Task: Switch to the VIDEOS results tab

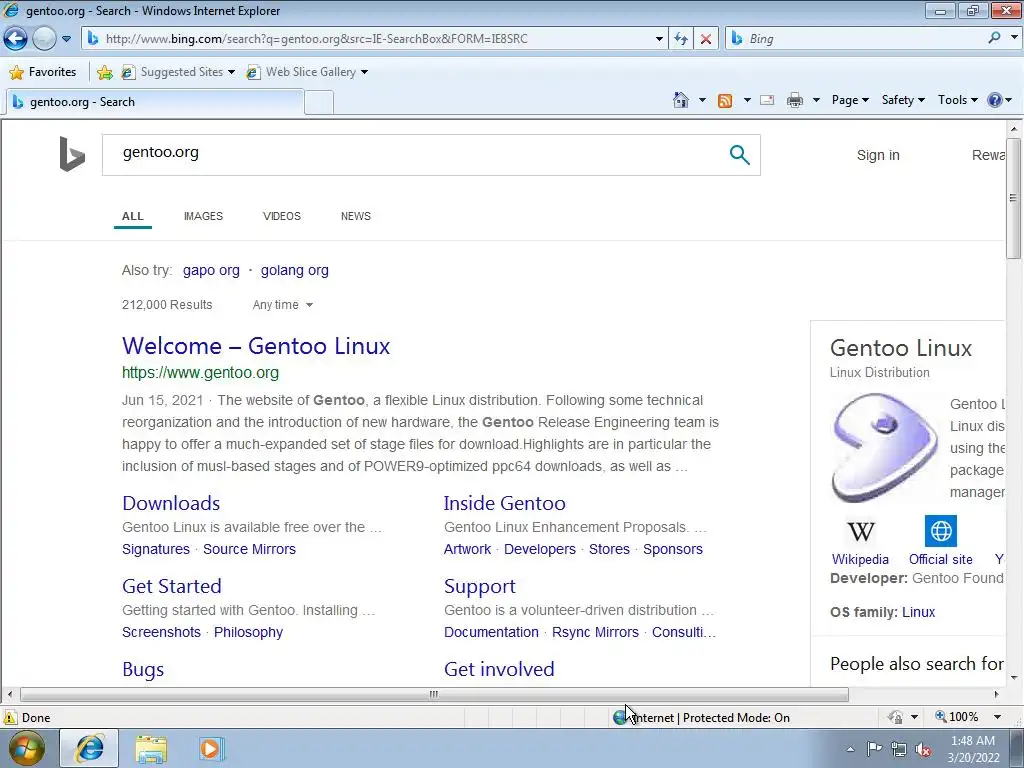Action: [281, 216]
